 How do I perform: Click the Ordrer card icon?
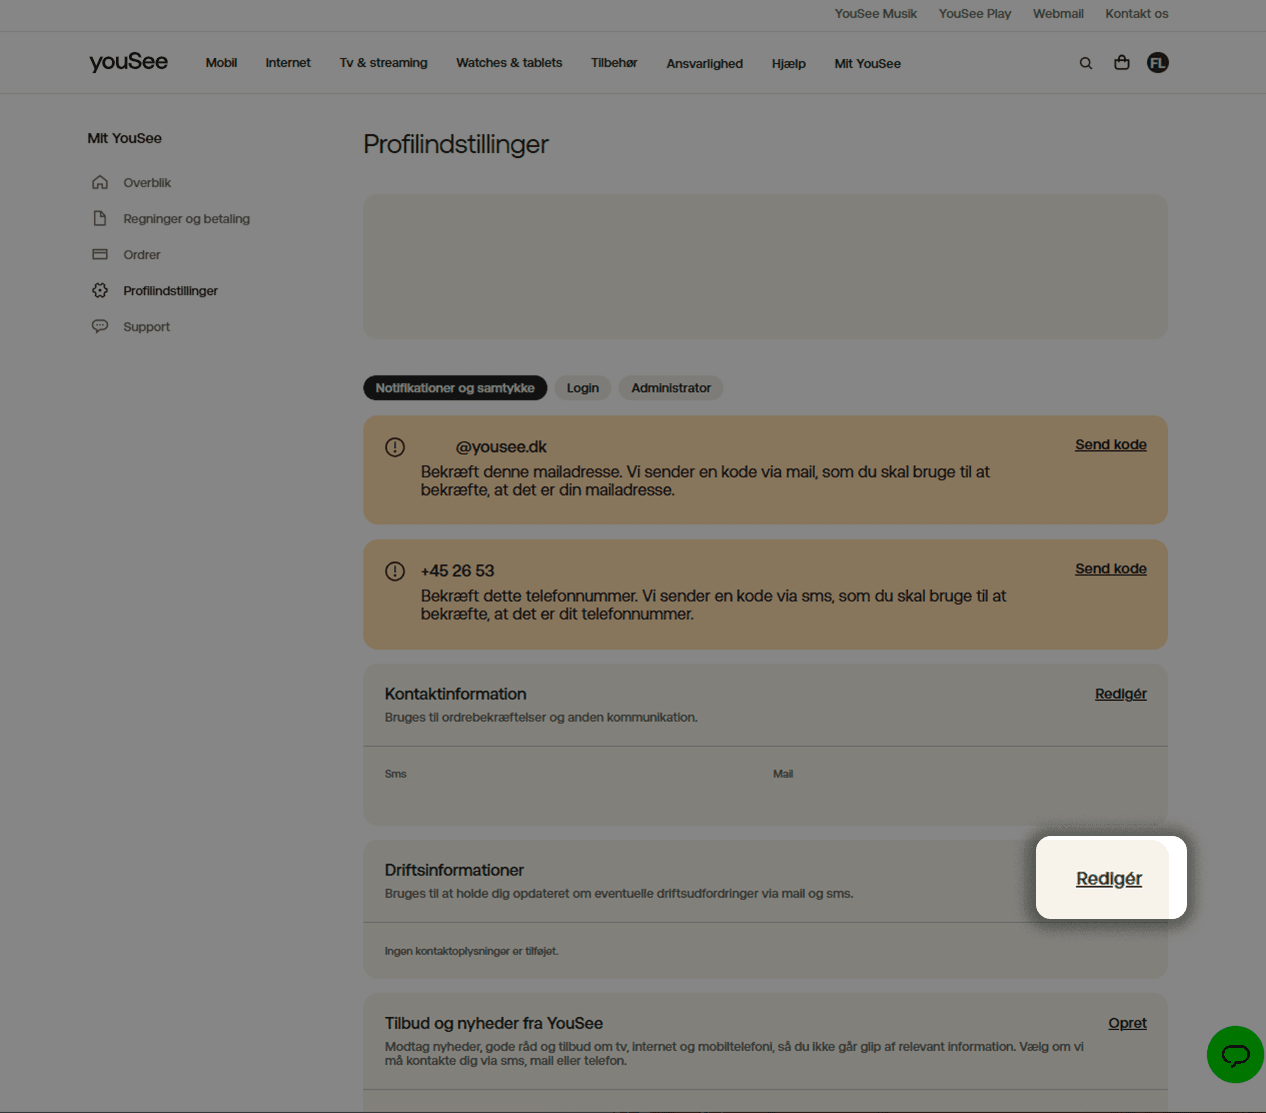point(99,254)
